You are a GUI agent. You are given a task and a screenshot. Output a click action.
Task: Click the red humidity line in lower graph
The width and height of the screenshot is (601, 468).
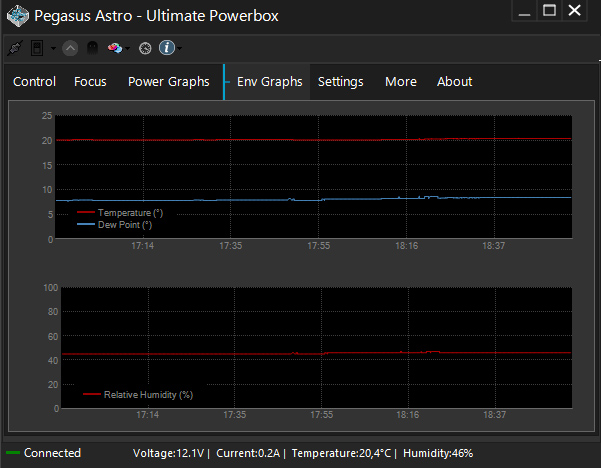pos(317,353)
